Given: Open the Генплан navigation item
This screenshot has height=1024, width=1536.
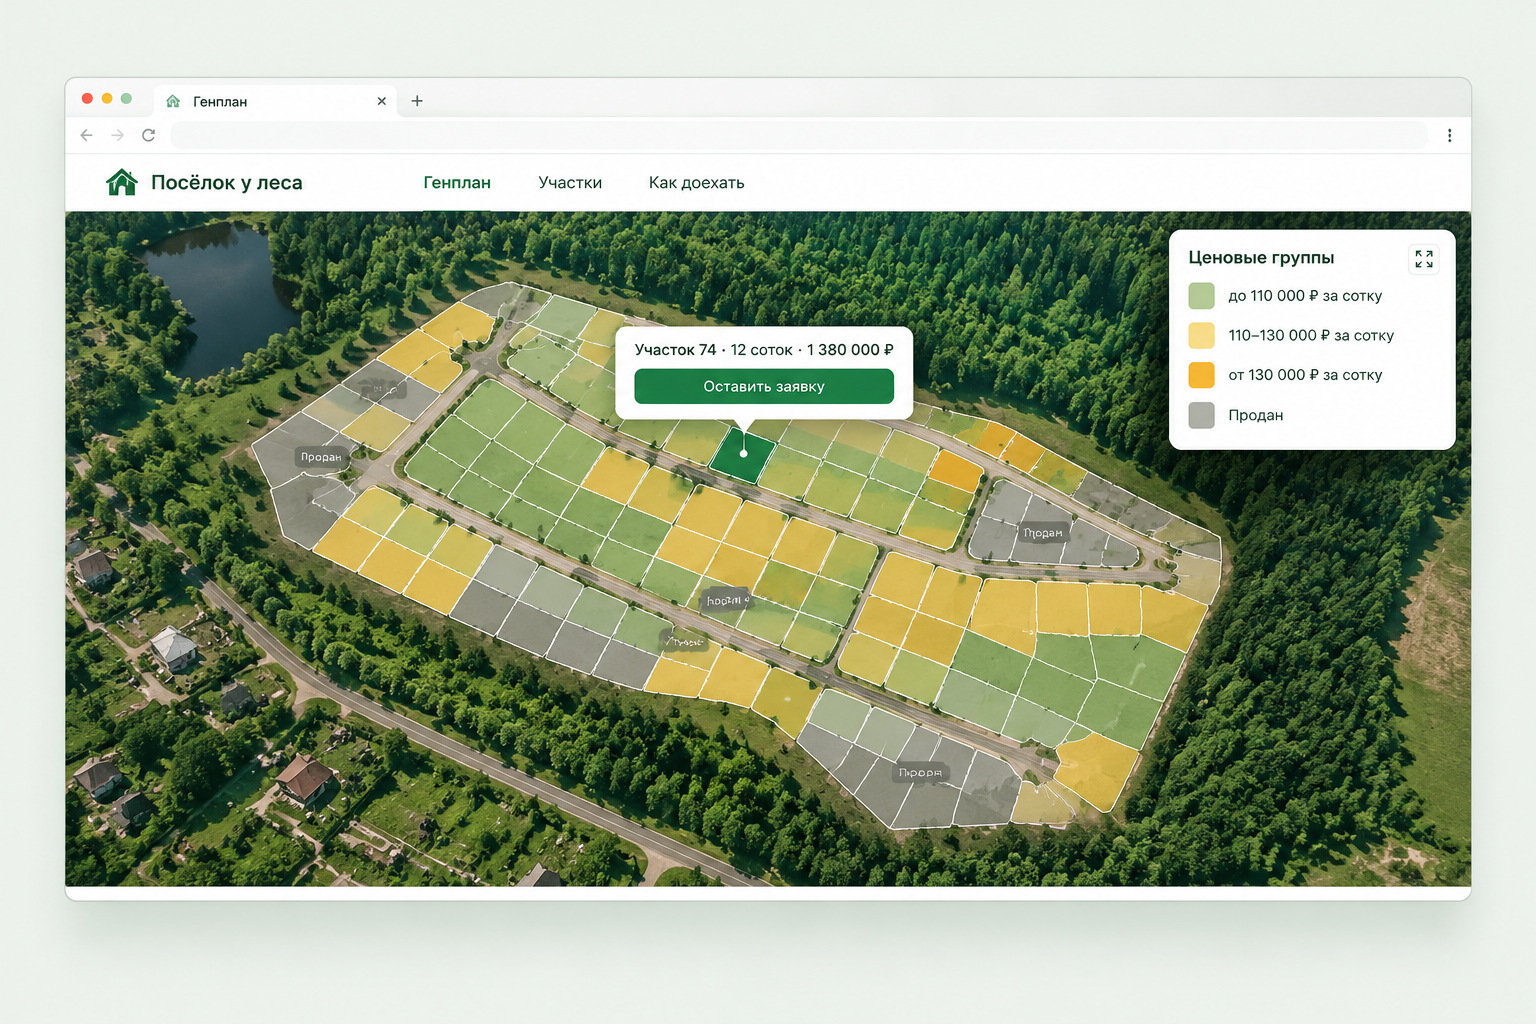Looking at the screenshot, I should (457, 183).
